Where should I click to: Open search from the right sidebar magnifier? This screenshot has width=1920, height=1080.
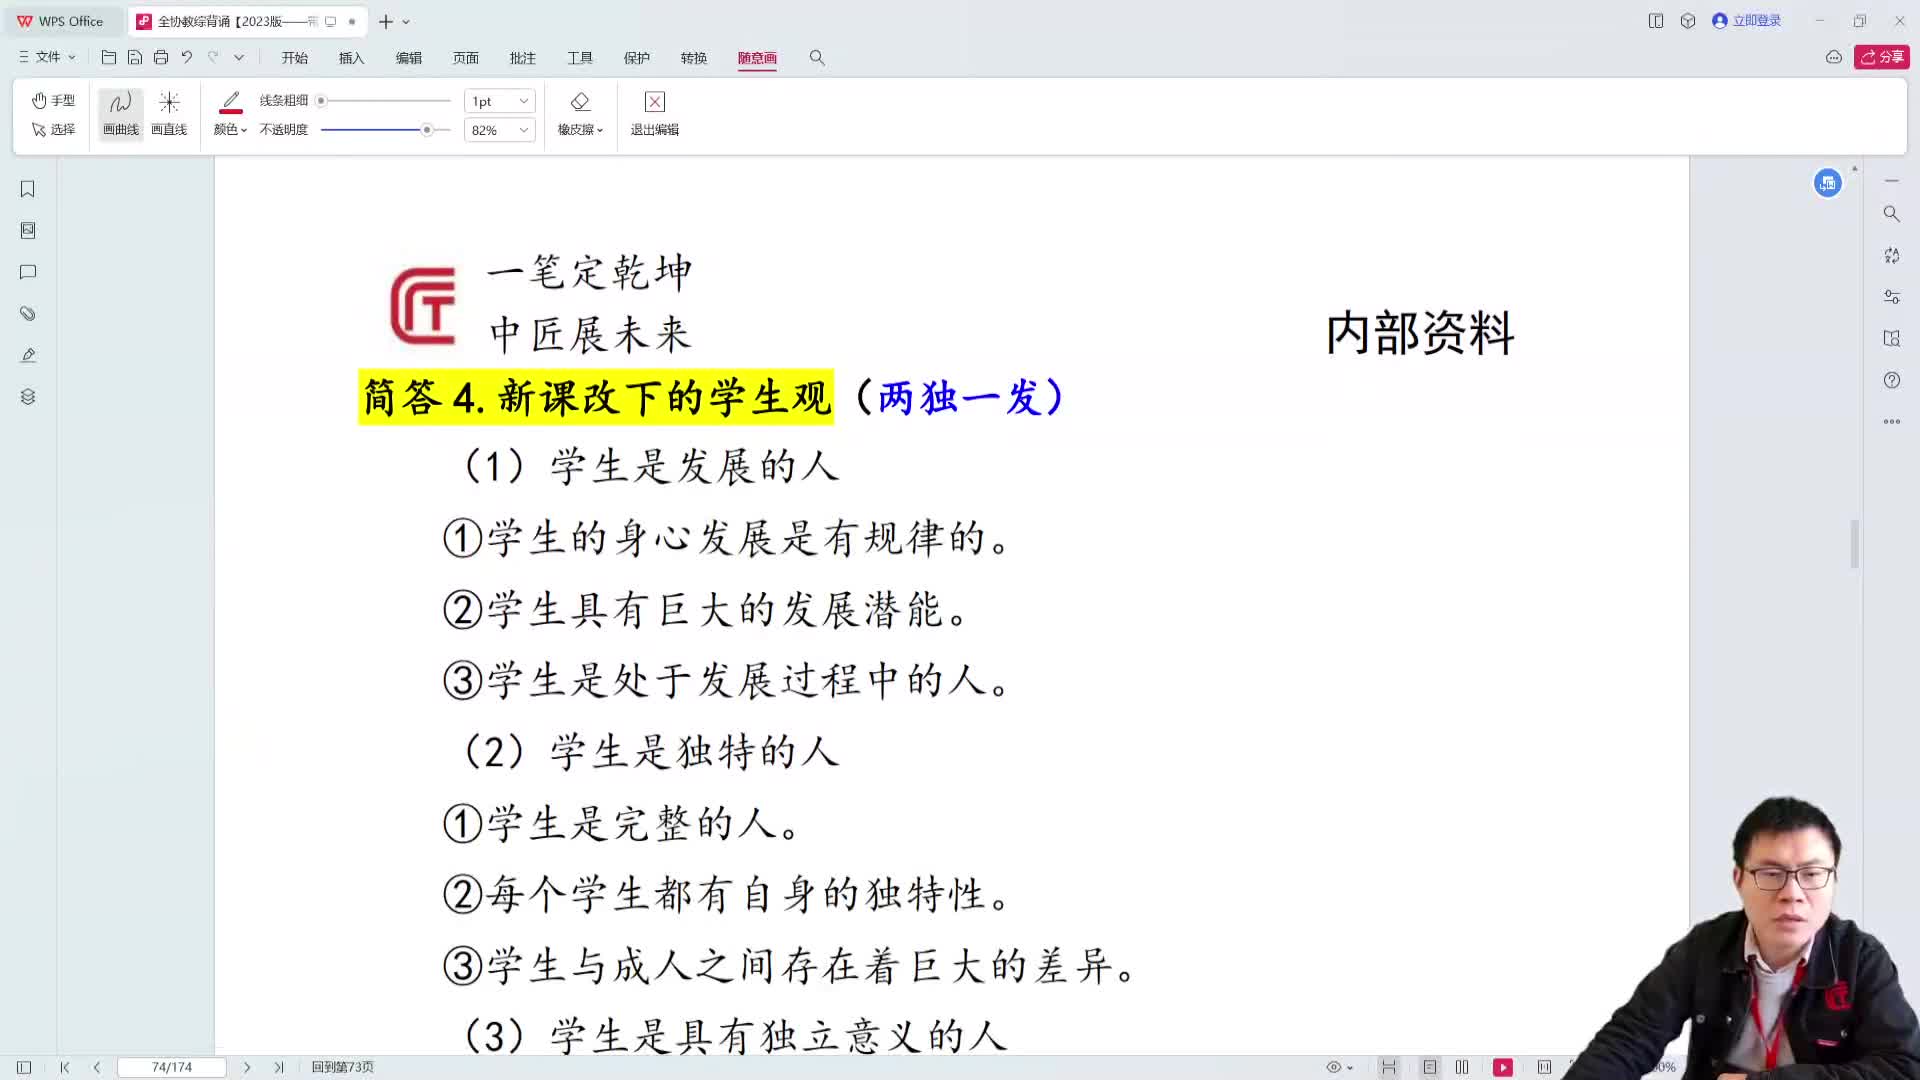1891,213
